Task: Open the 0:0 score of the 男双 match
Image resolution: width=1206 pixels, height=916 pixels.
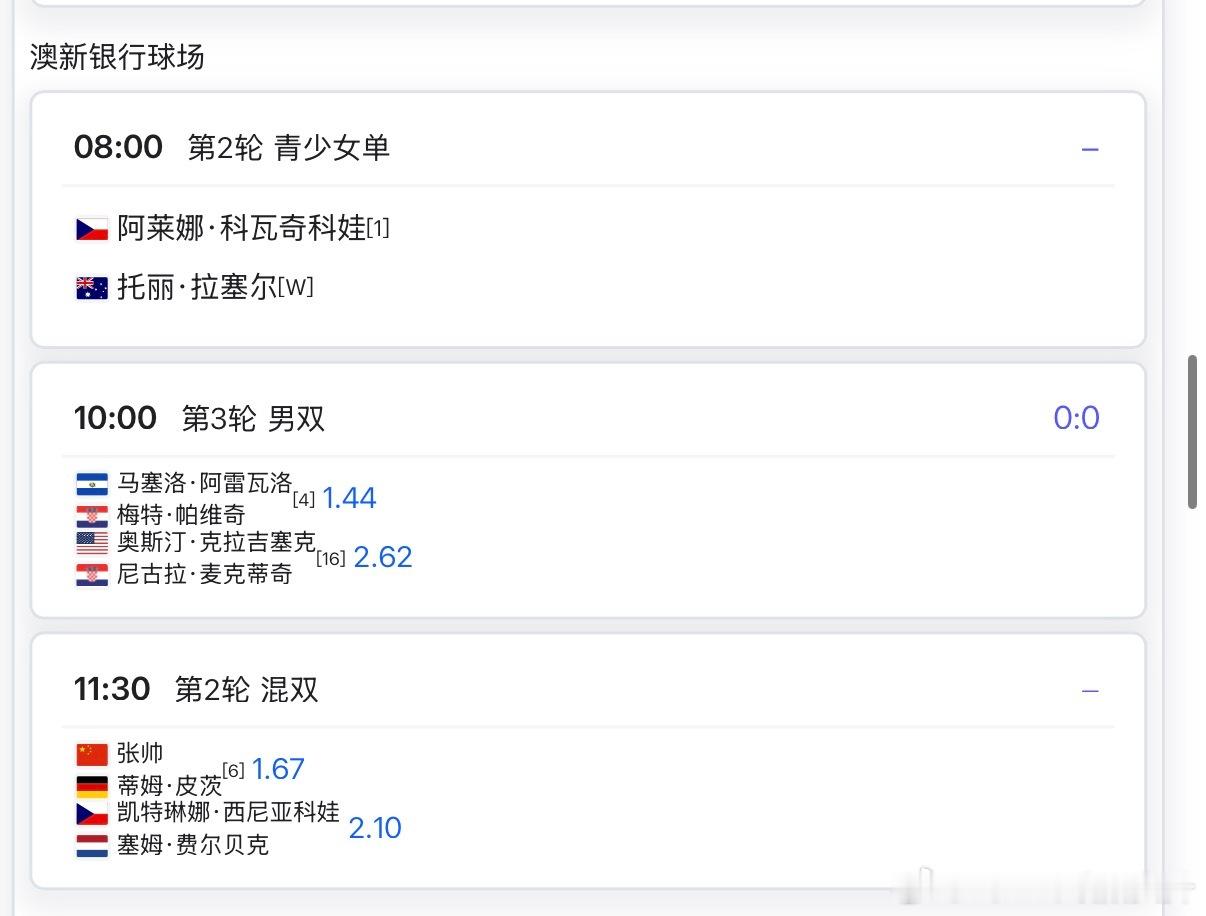Action: coord(1076,418)
